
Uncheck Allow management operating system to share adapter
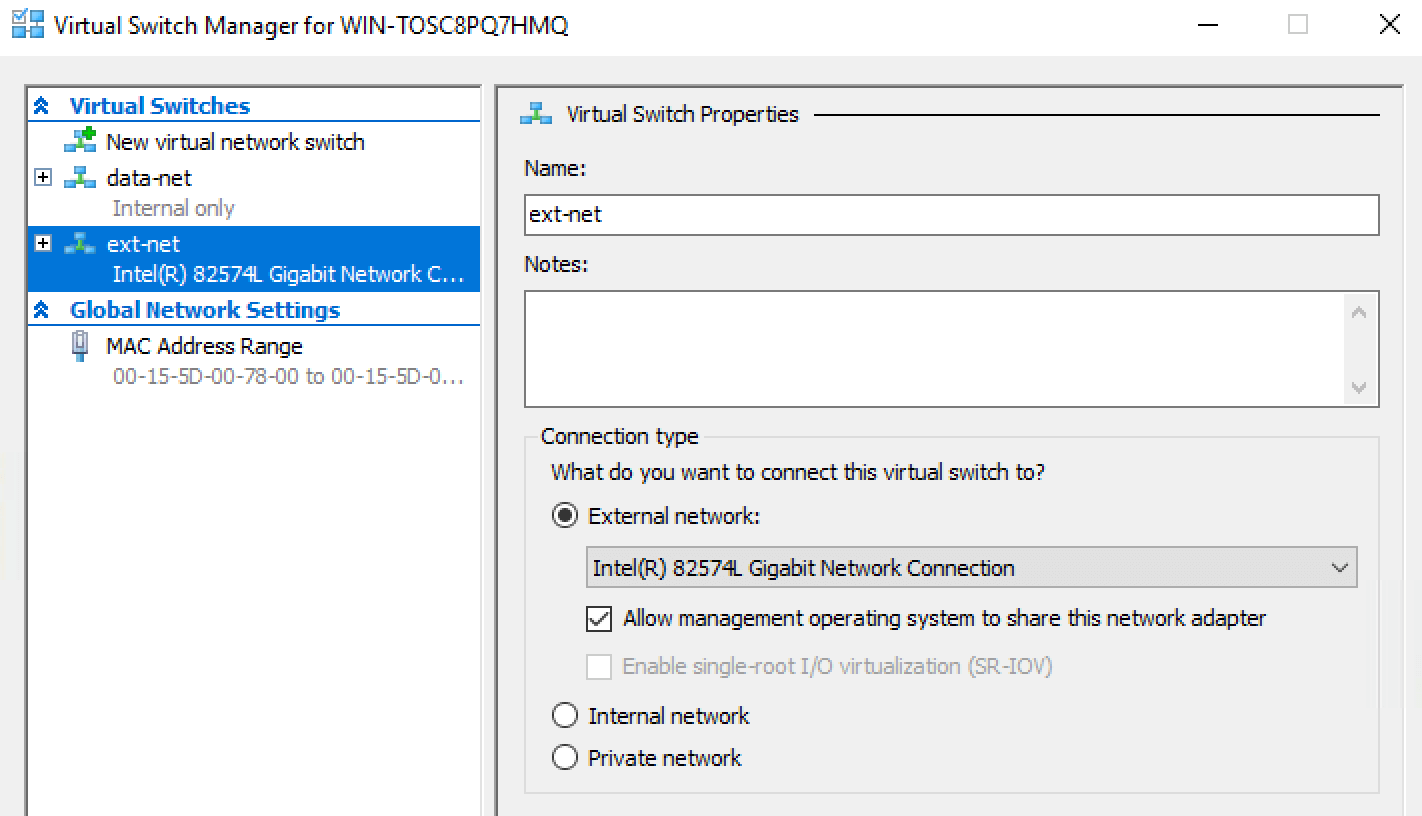tap(598, 618)
